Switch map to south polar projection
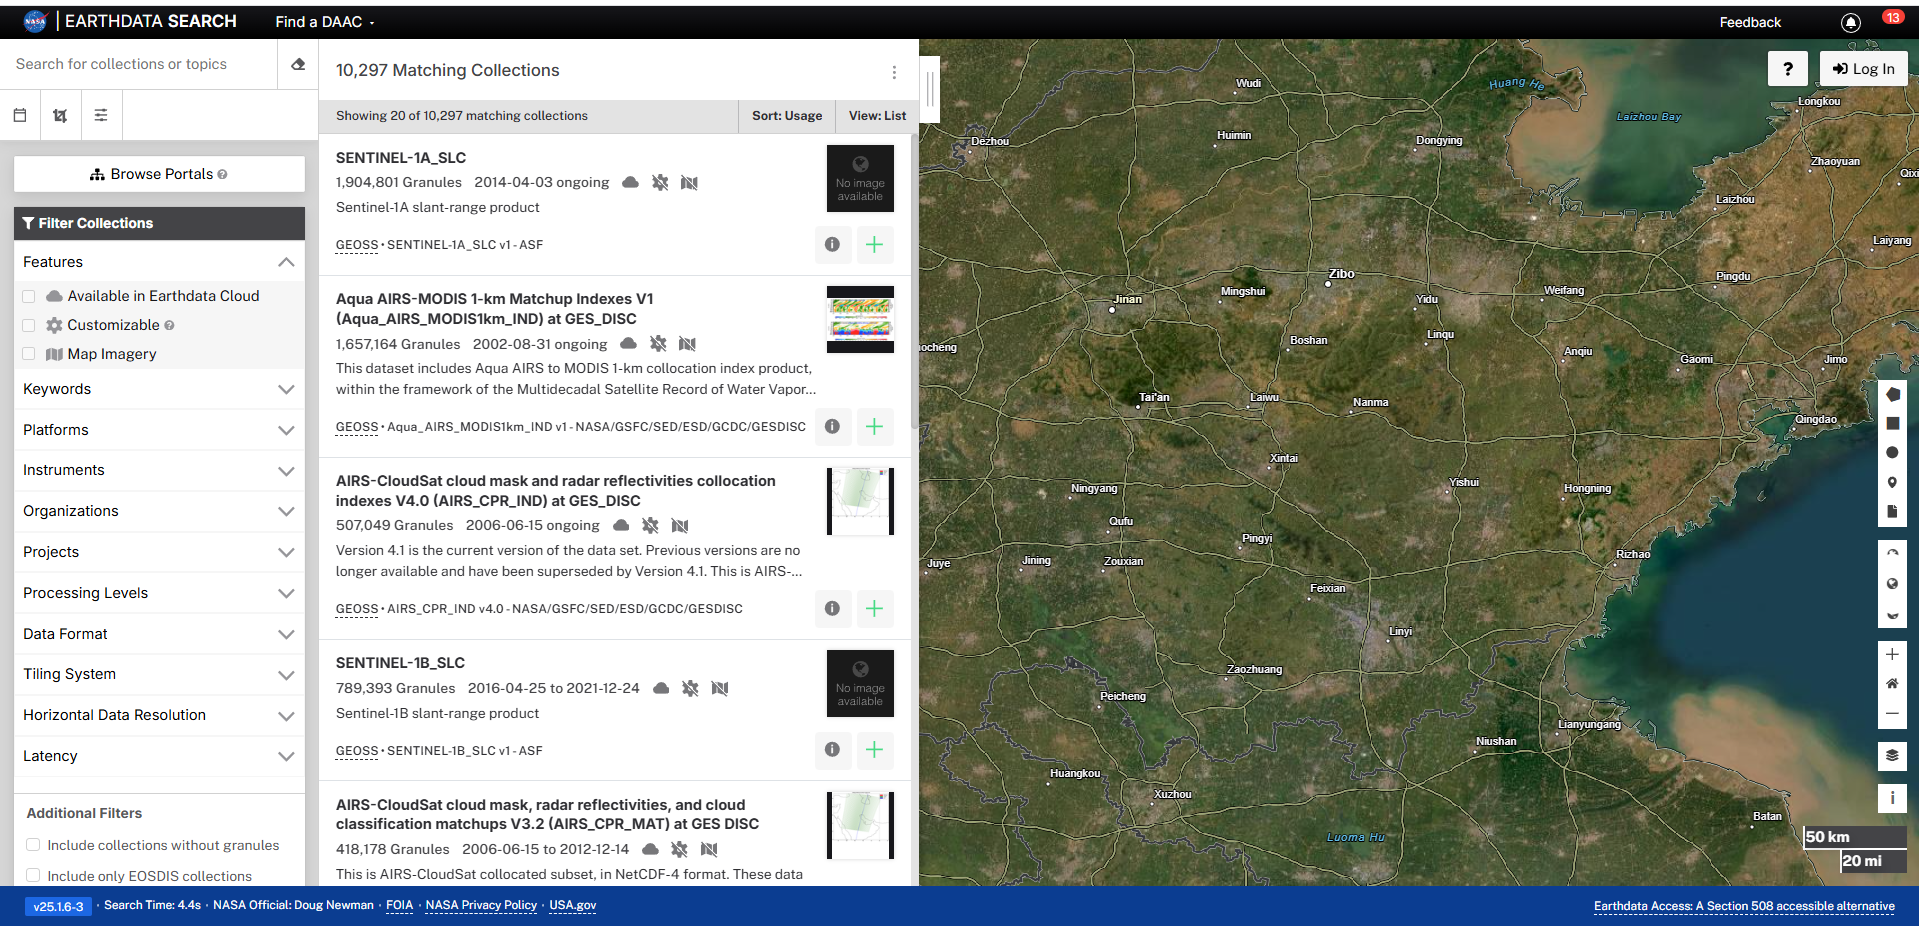 (x=1892, y=614)
